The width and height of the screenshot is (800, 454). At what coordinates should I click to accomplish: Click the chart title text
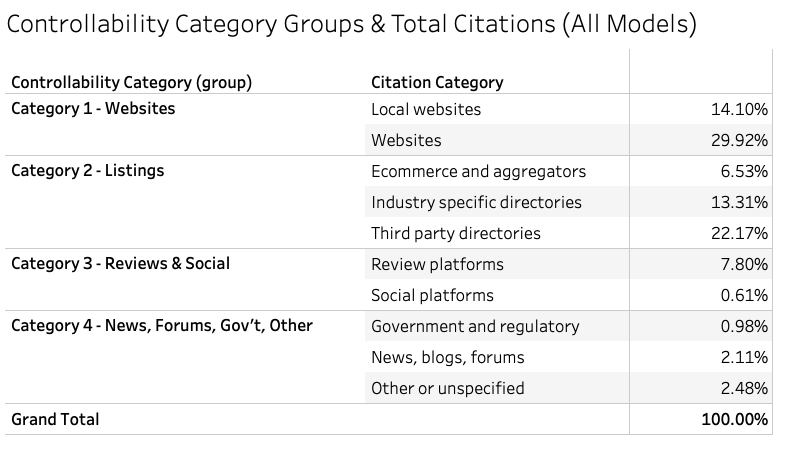click(x=351, y=25)
